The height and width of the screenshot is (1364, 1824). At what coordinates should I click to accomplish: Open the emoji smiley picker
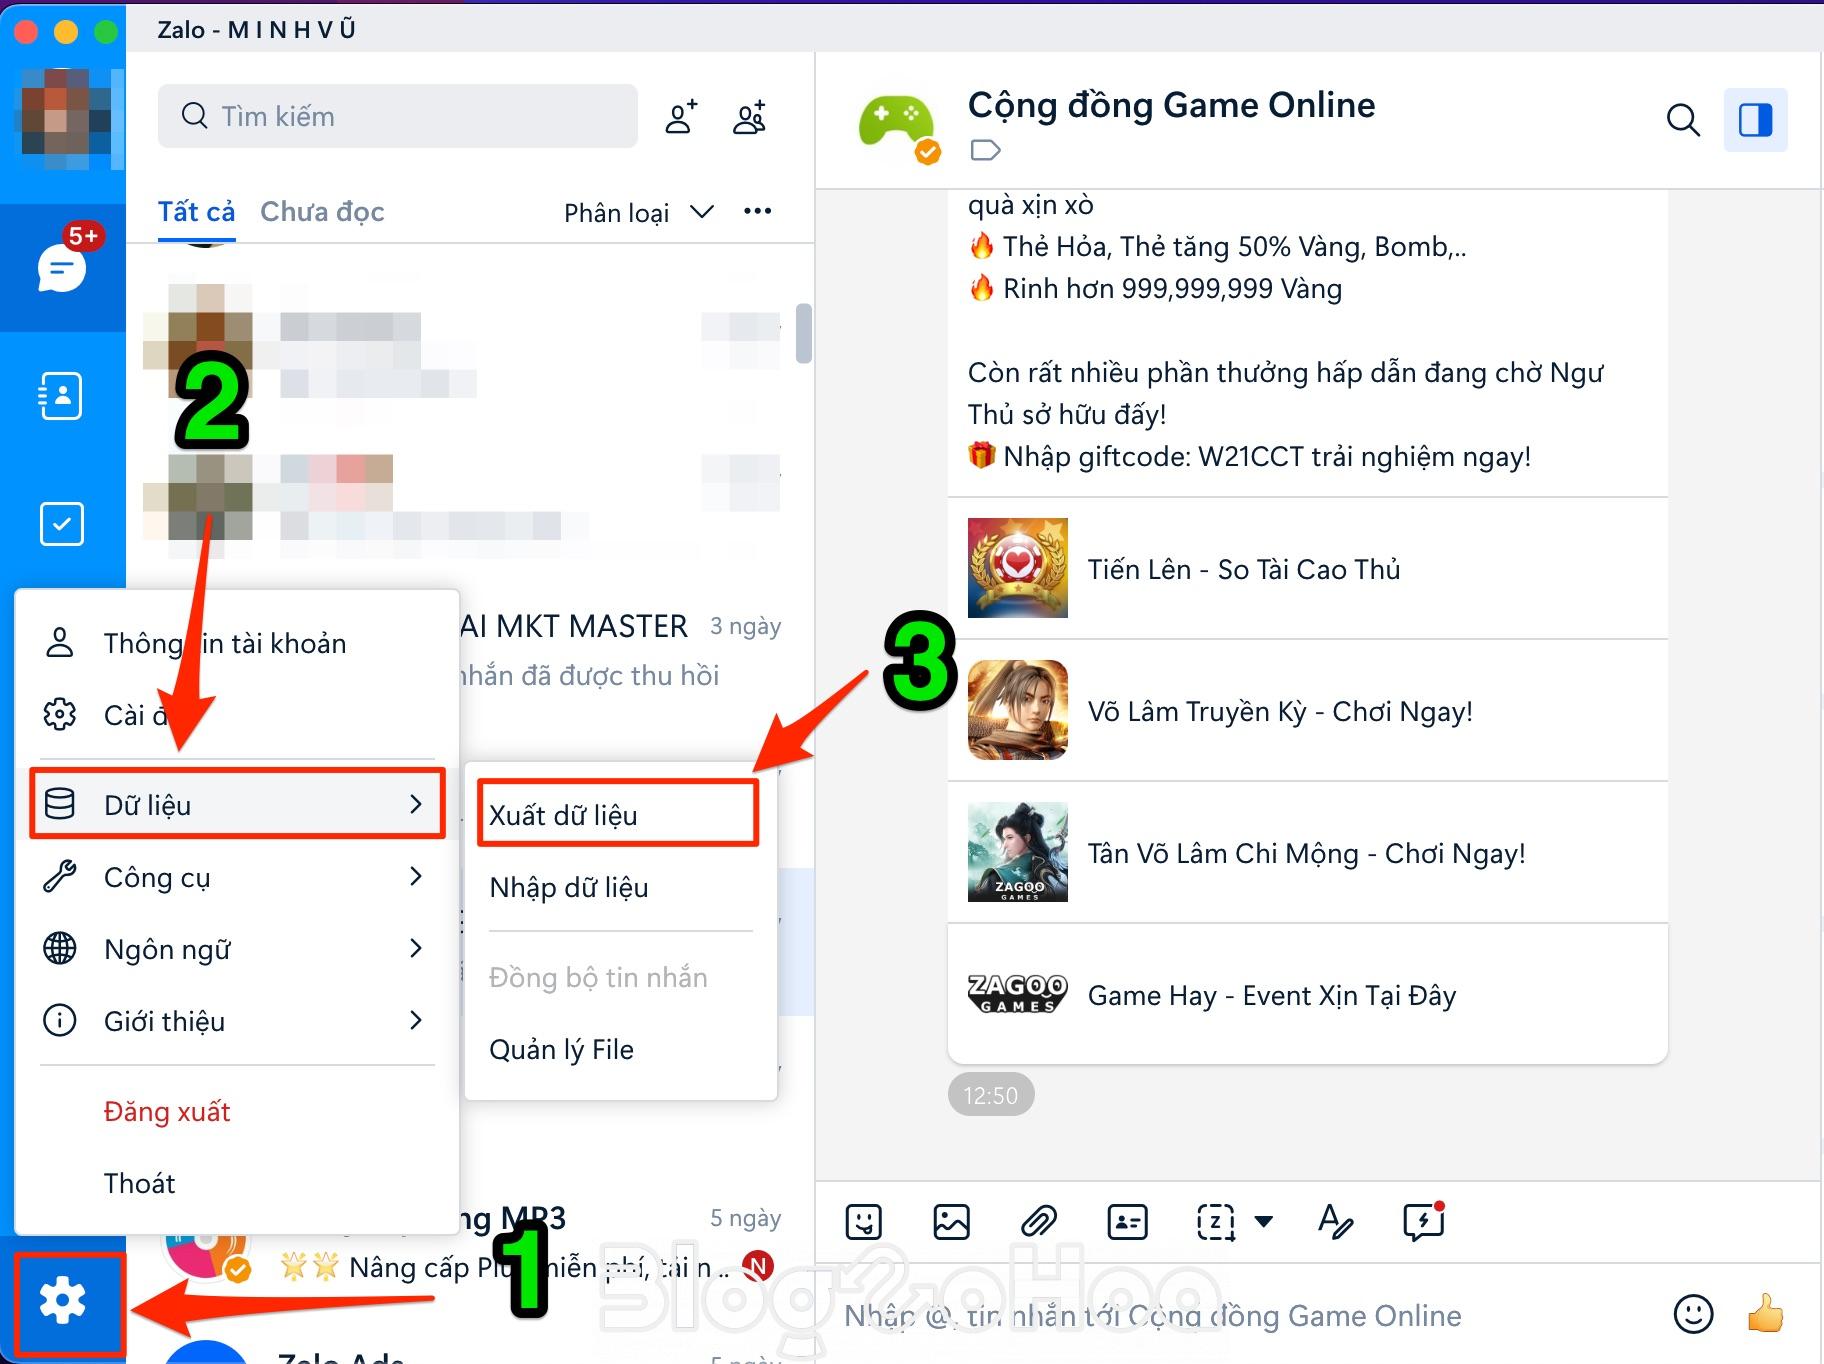(1693, 1314)
